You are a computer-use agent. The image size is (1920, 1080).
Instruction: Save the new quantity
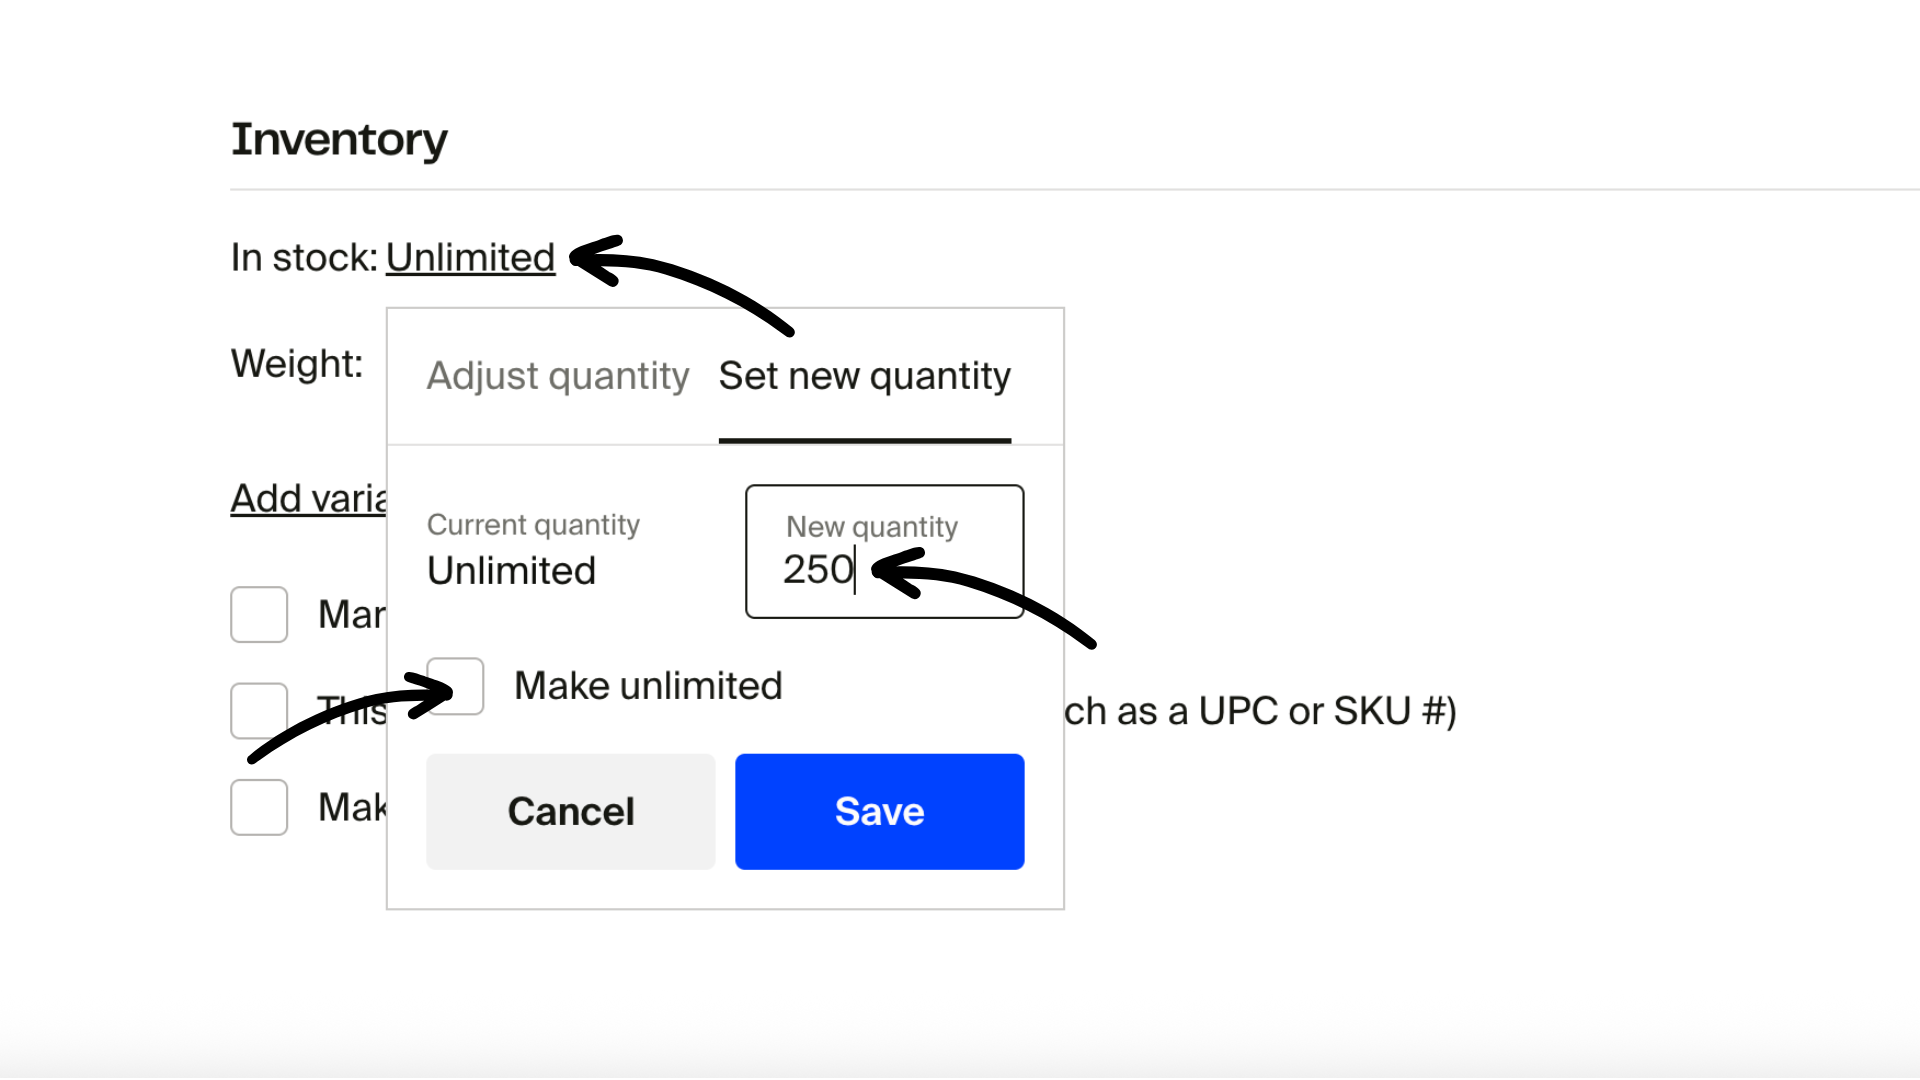[x=879, y=811]
